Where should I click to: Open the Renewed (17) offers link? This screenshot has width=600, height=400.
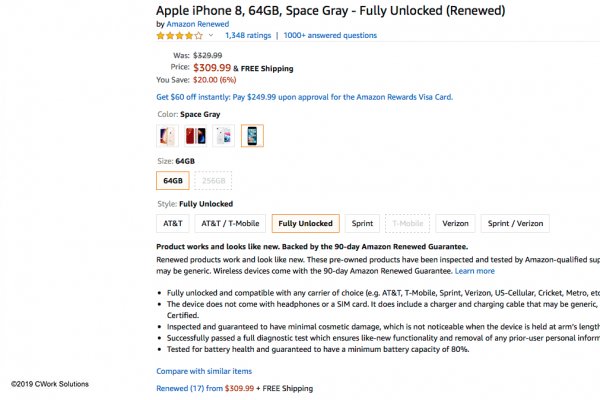point(190,388)
